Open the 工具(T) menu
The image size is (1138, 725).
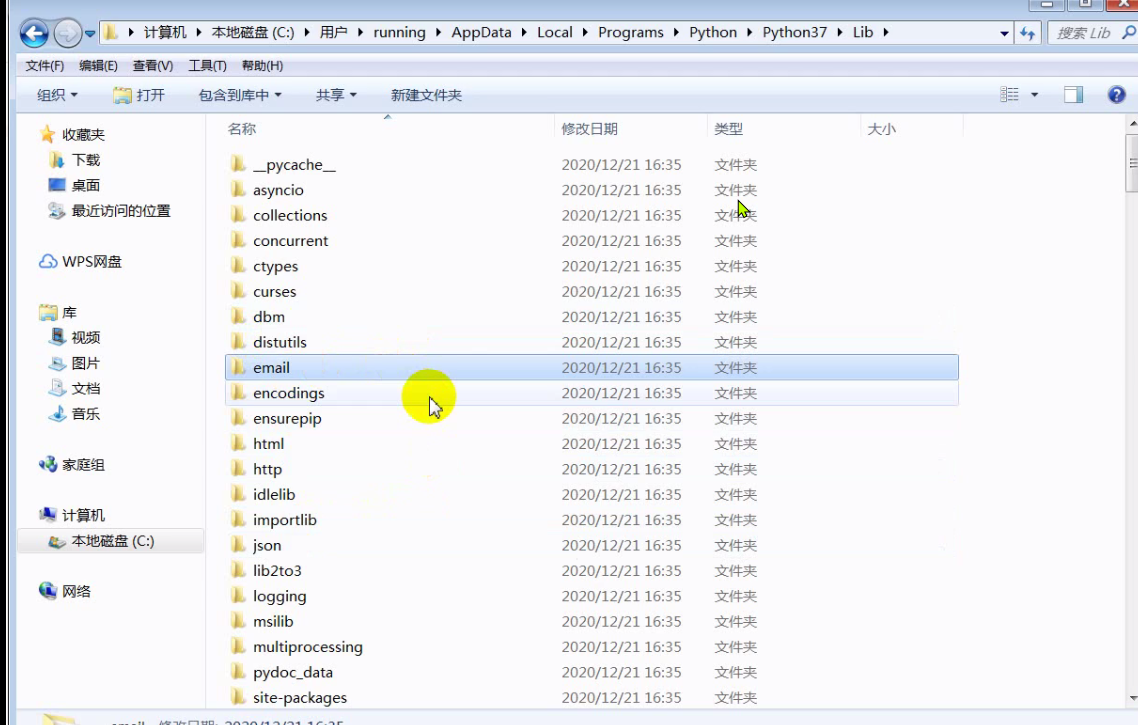pyautogui.click(x=208, y=66)
